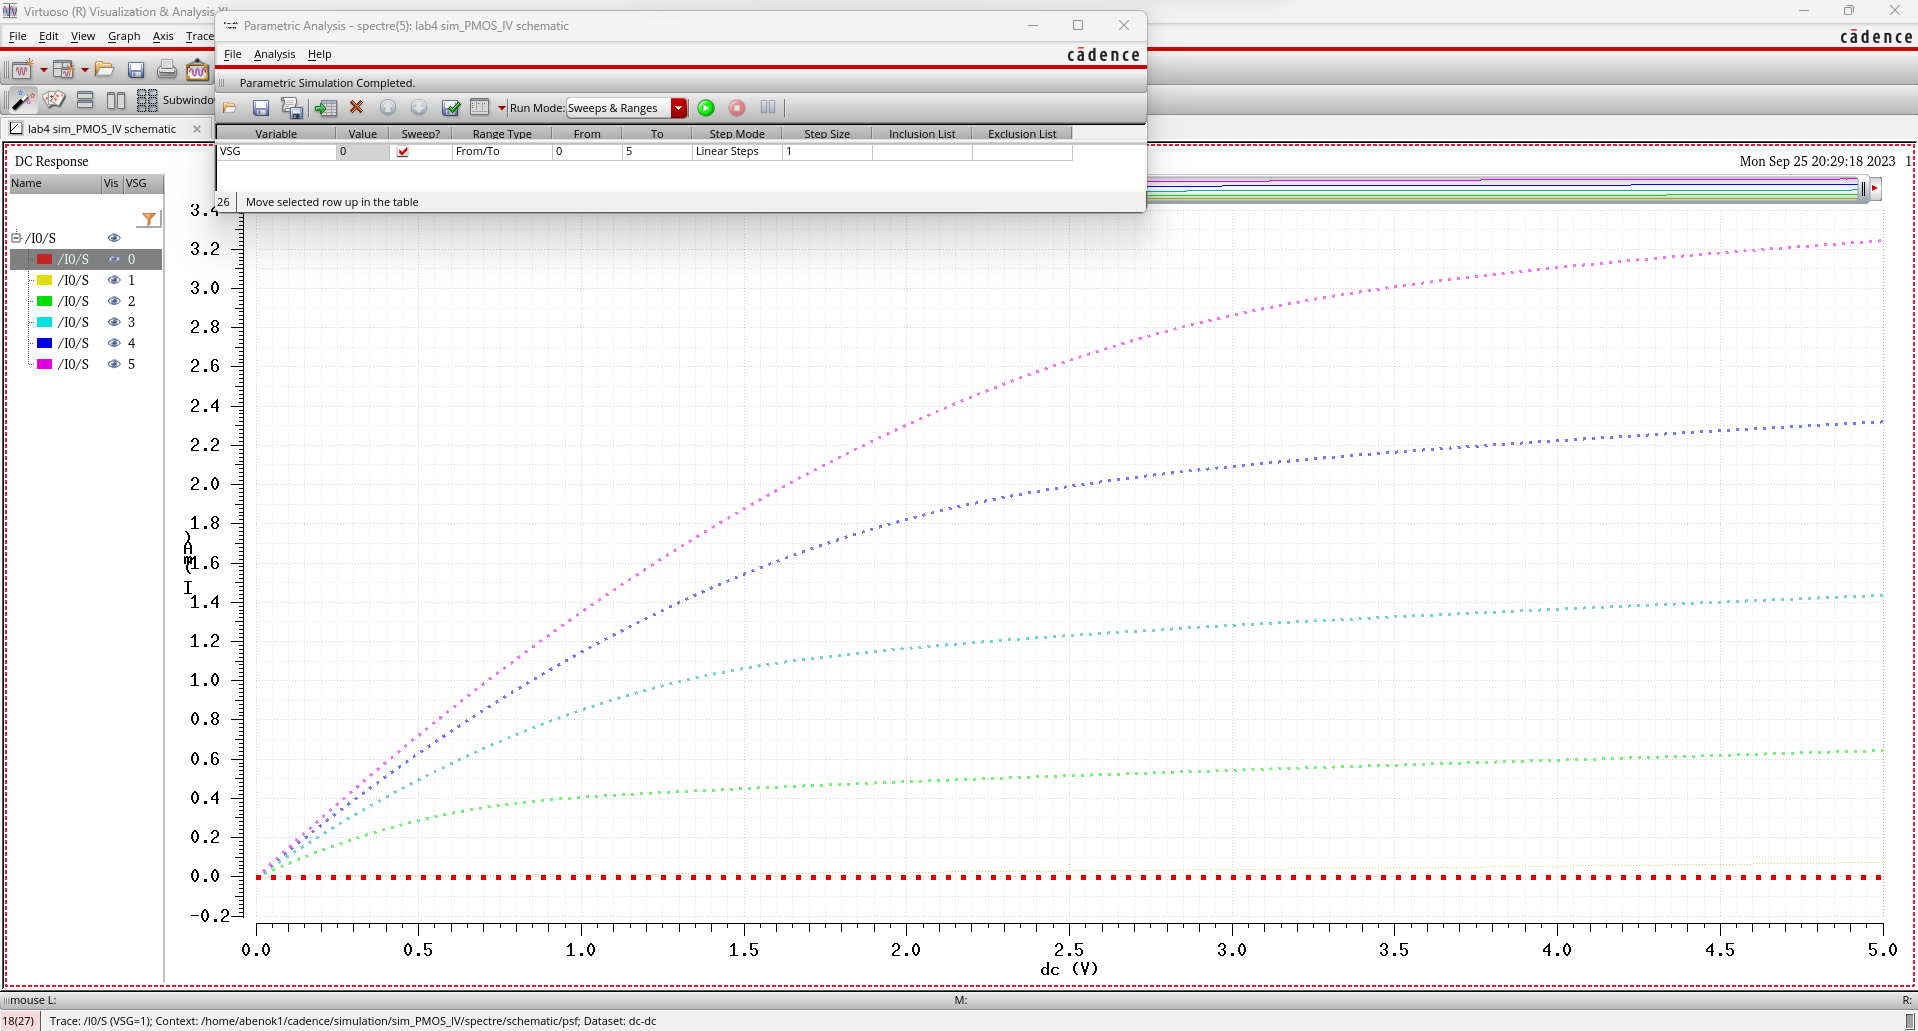
Task: Click the red color swatch for trace 0
Action: point(44,259)
